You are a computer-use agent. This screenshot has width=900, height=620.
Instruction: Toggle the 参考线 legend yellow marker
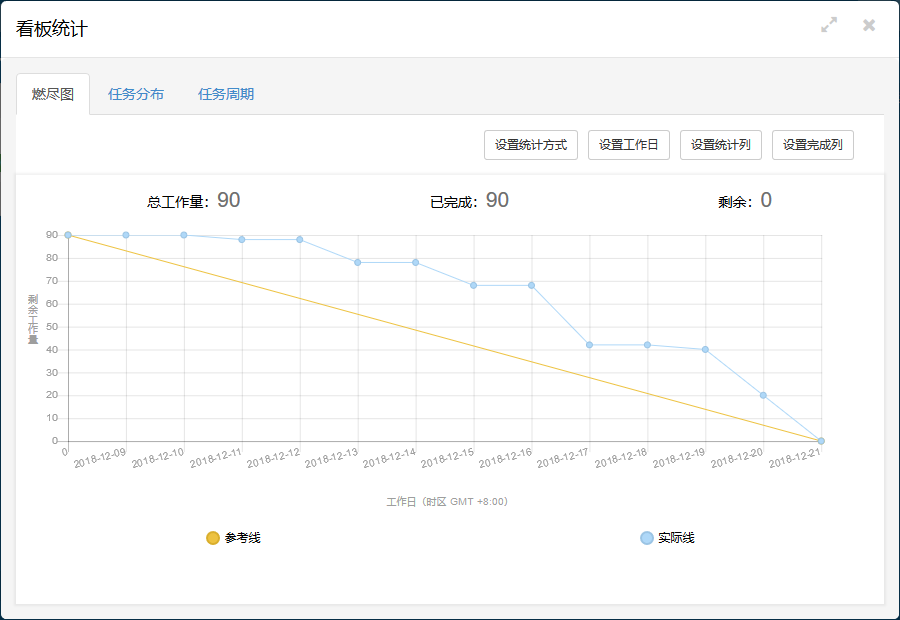pos(213,538)
